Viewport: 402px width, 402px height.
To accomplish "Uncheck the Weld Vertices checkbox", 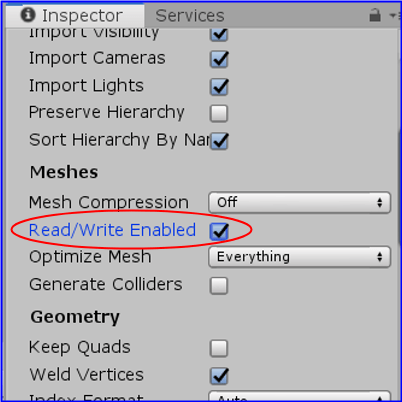I will [219, 375].
